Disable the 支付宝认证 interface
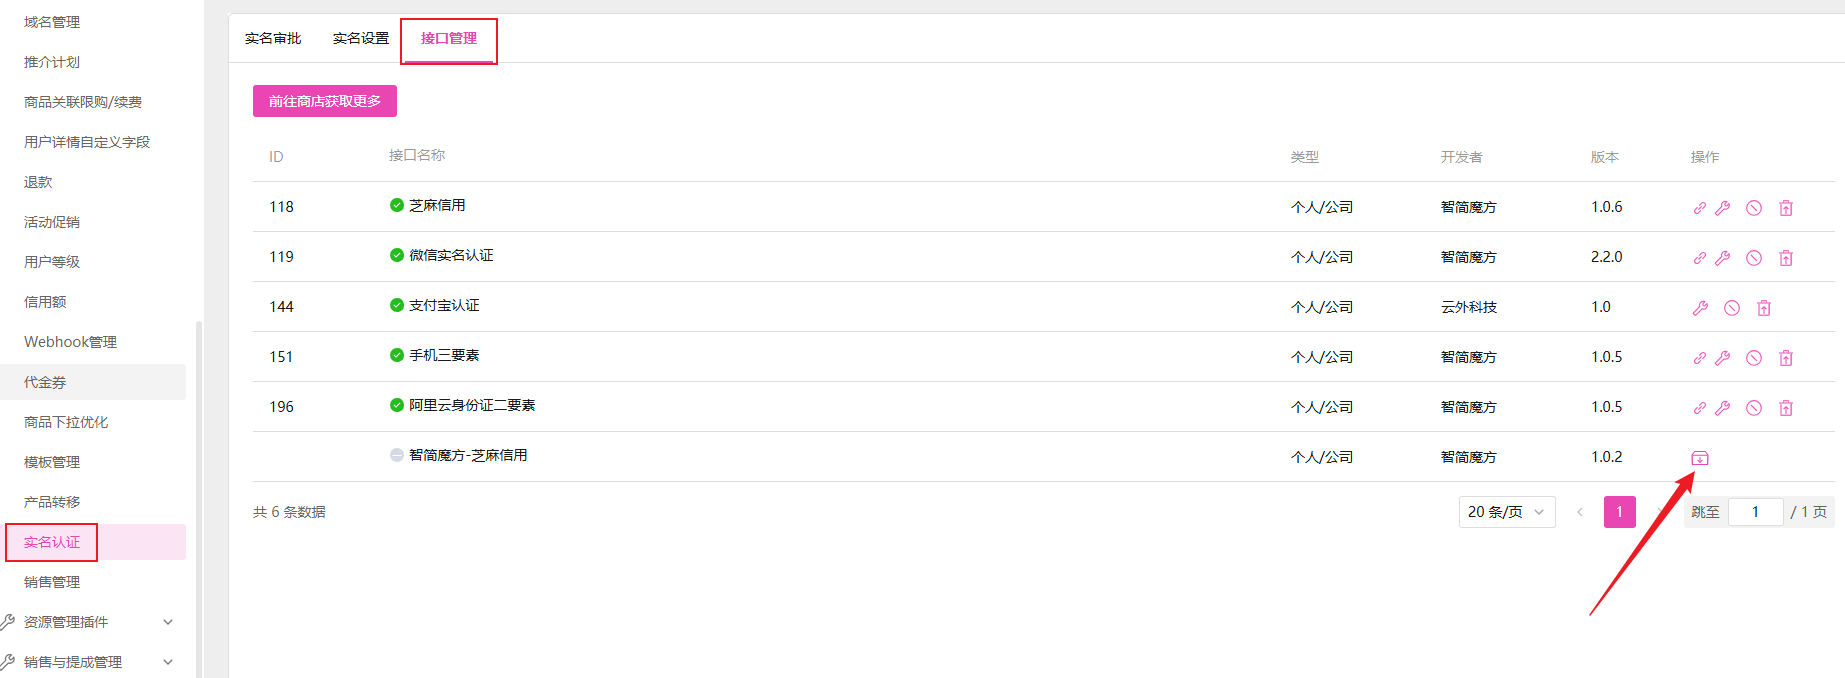The image size is (1845, 678). pyautogui.click(x=1732, y=308)
